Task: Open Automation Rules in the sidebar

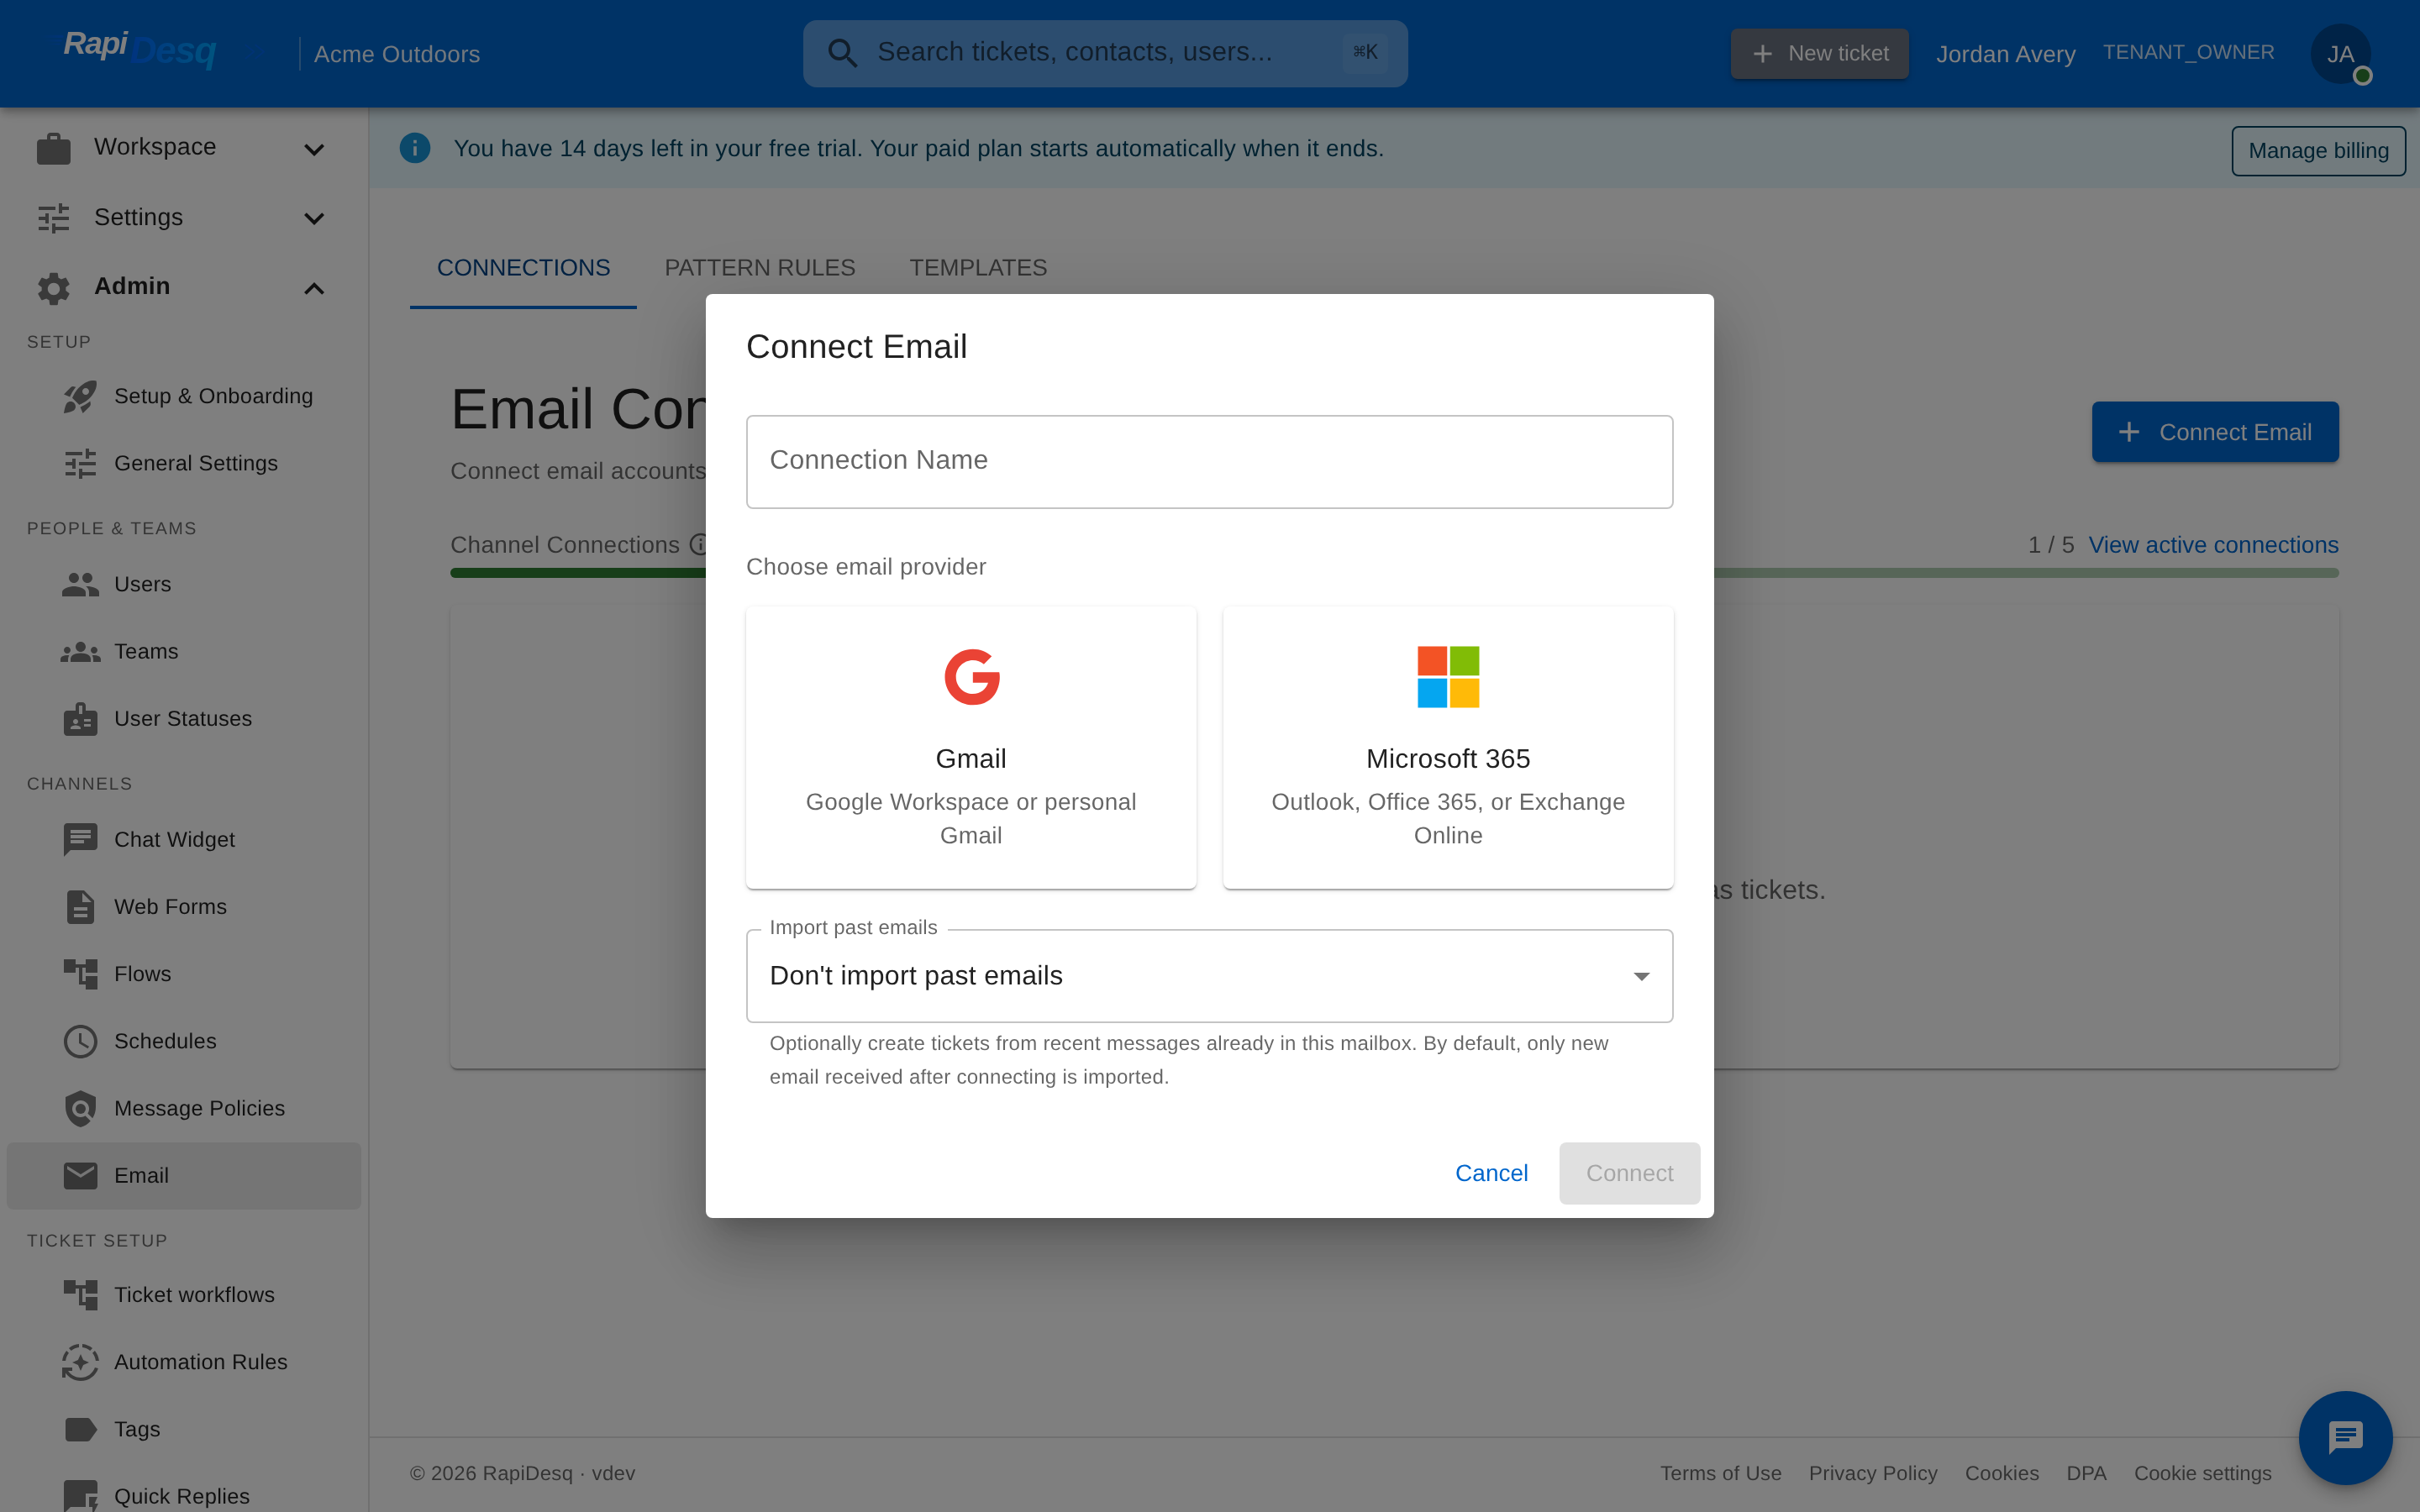Action: pos(184,1362)
